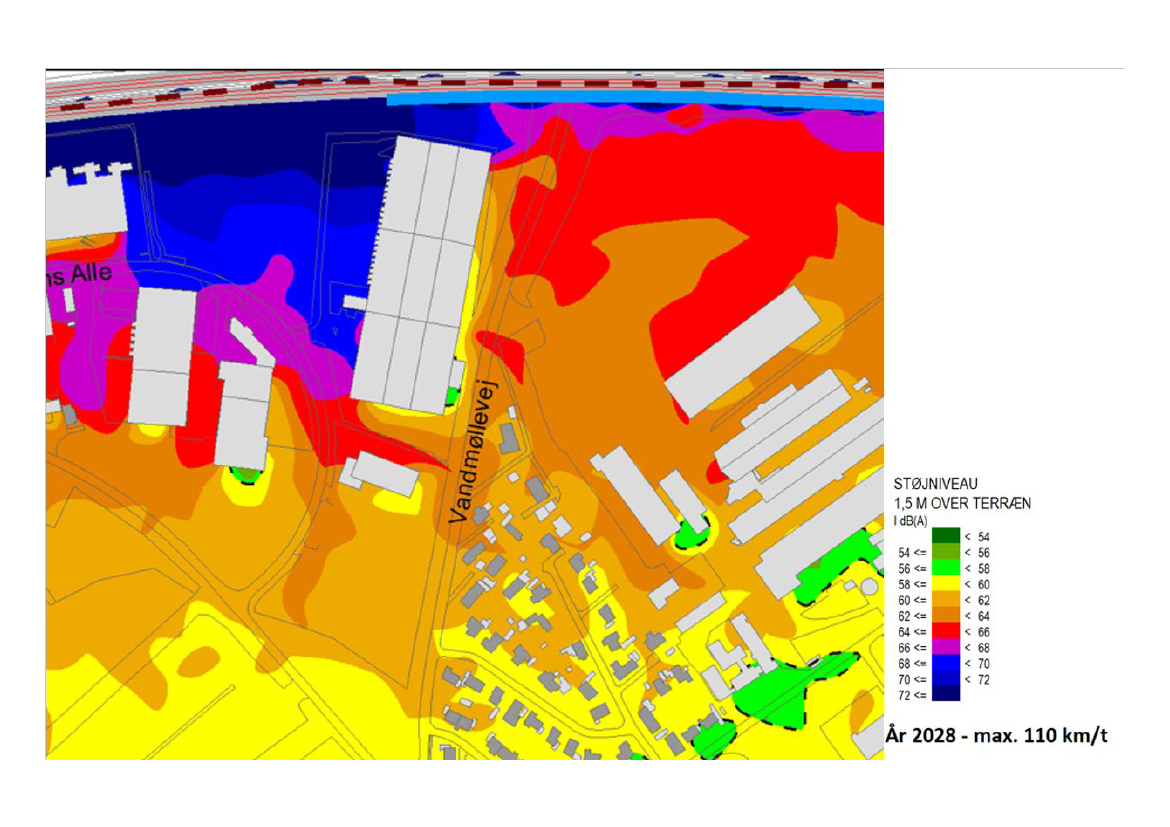The height and width of the screenshot is (827, 1170).
Task: Click the medium blue 70–72 legend swatch
Action: click(945, 678)
